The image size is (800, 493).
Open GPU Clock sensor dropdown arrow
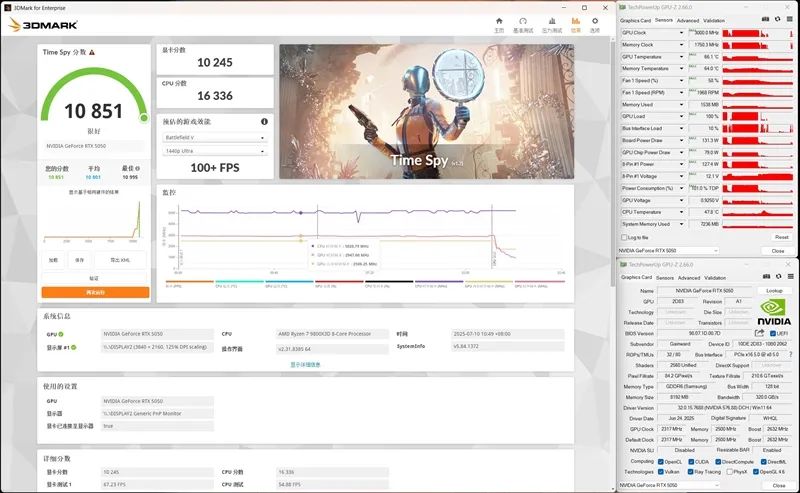[x=681, y=33]
